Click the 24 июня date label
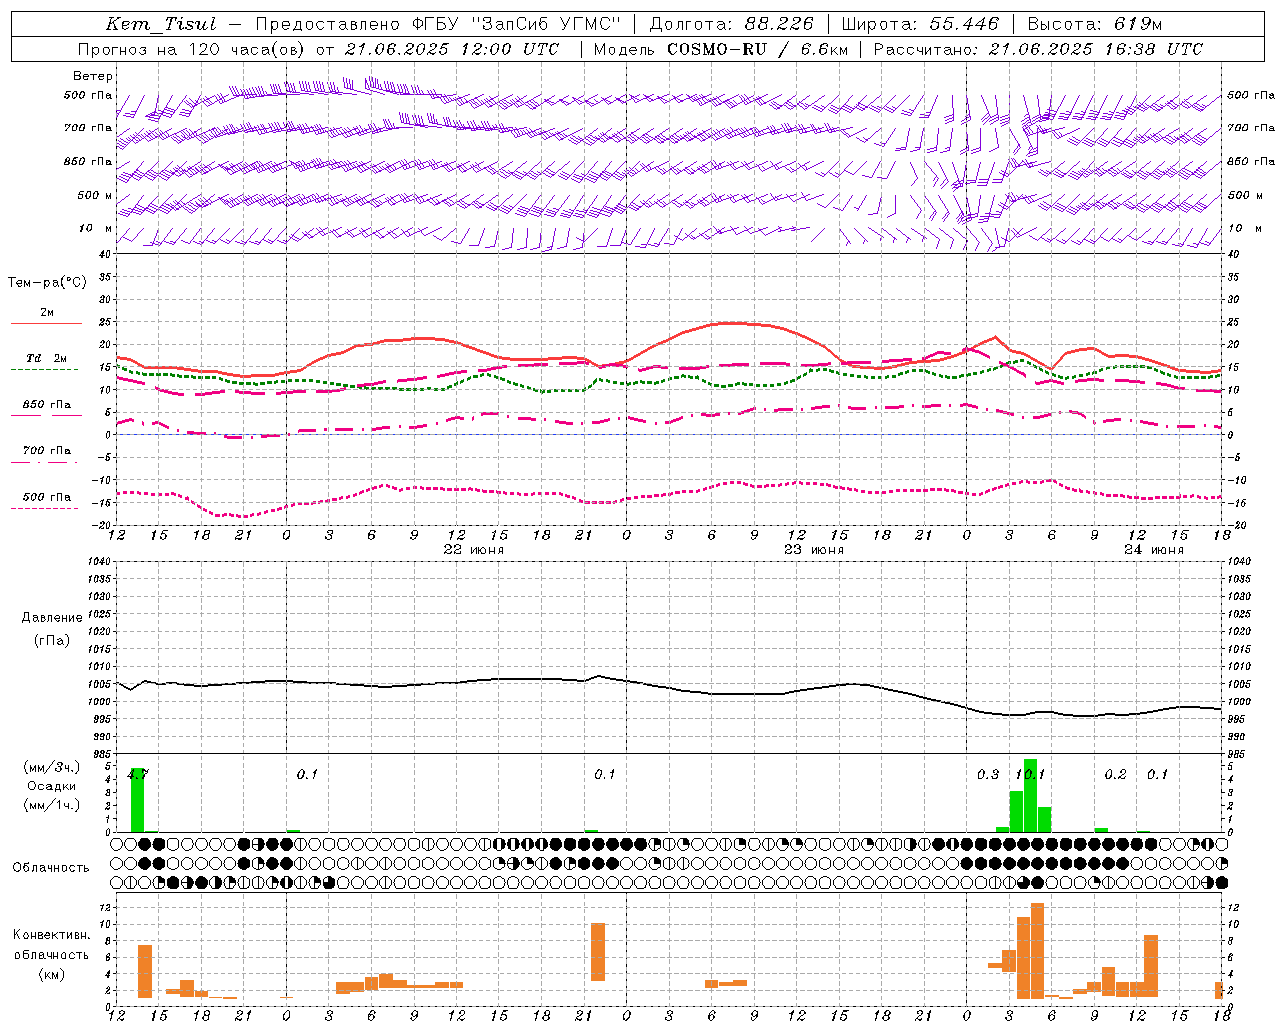 [x=1154, y=550]
